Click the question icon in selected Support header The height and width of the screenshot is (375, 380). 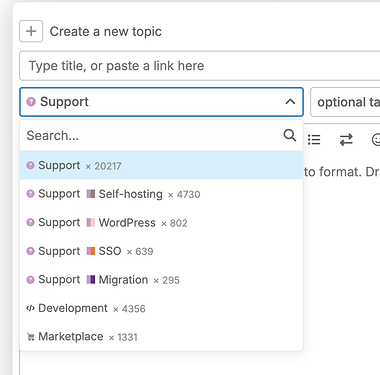pos(31,102)
